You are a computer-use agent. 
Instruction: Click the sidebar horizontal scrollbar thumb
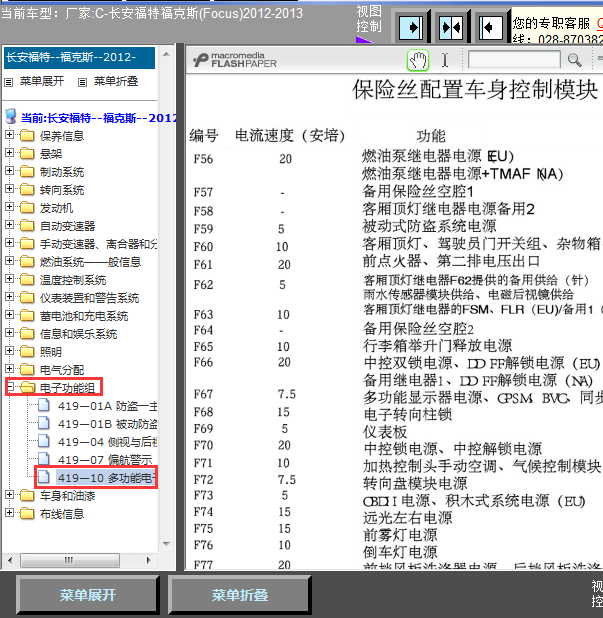70,560
